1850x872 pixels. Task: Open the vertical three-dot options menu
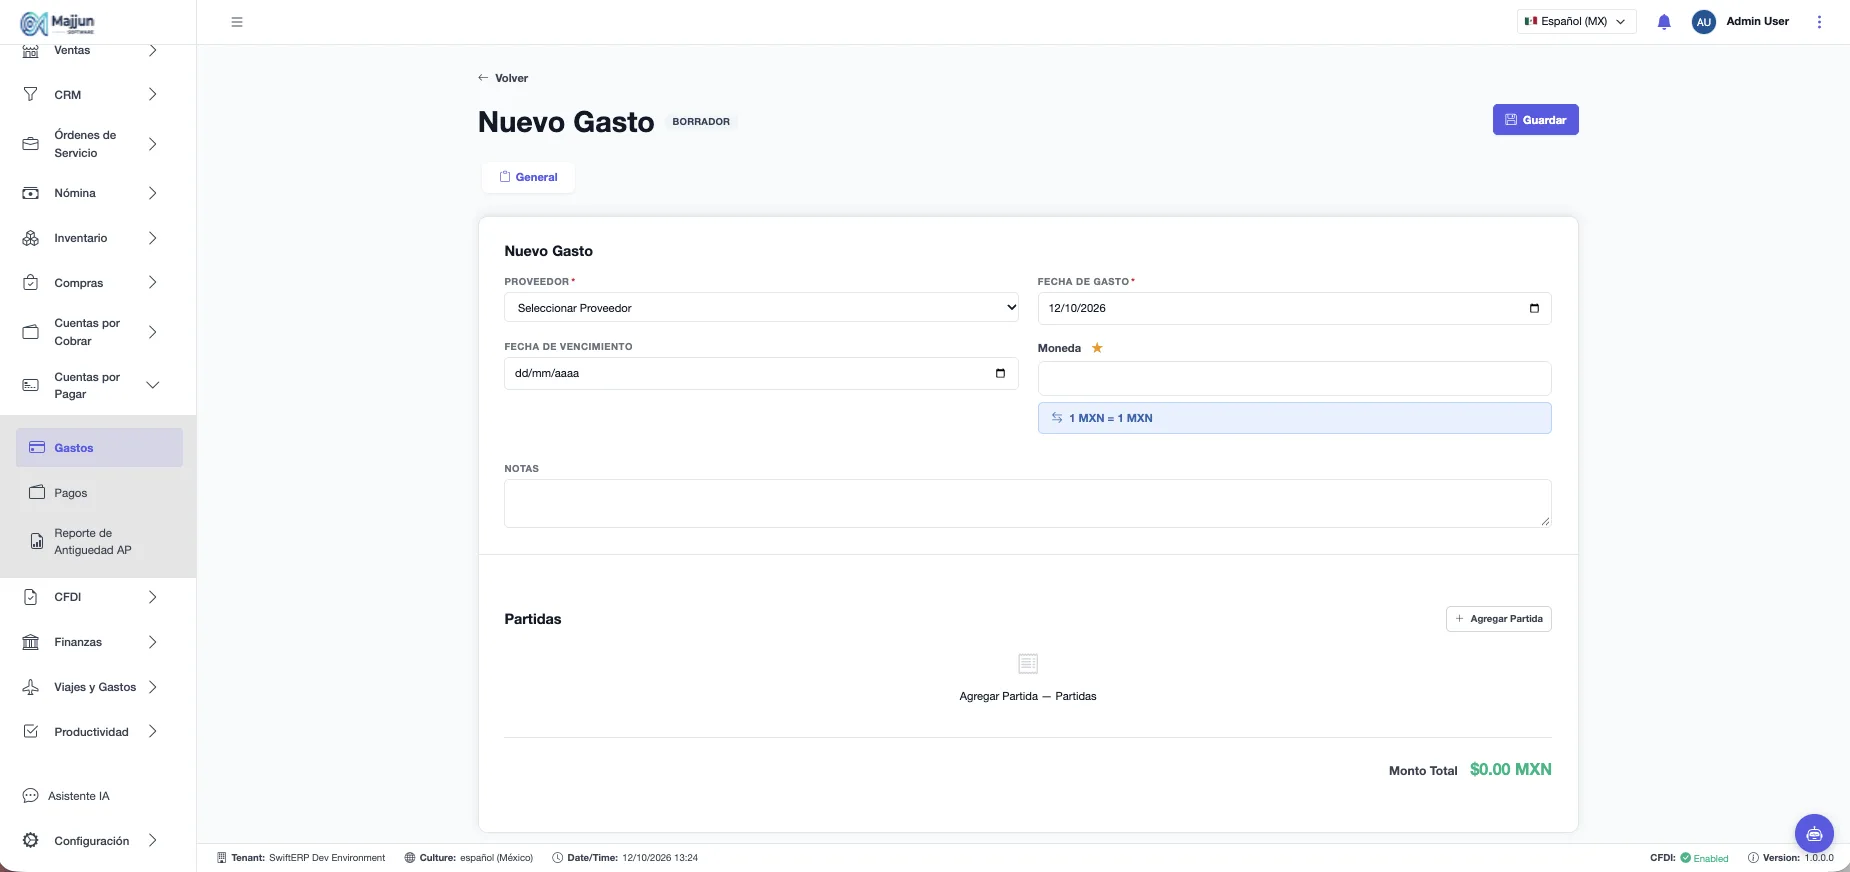pyautogui.click(x=1819, y=22)
